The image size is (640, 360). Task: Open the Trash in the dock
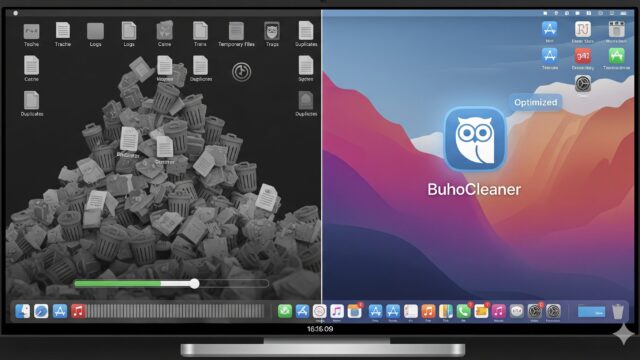click(x=618, y=311)
